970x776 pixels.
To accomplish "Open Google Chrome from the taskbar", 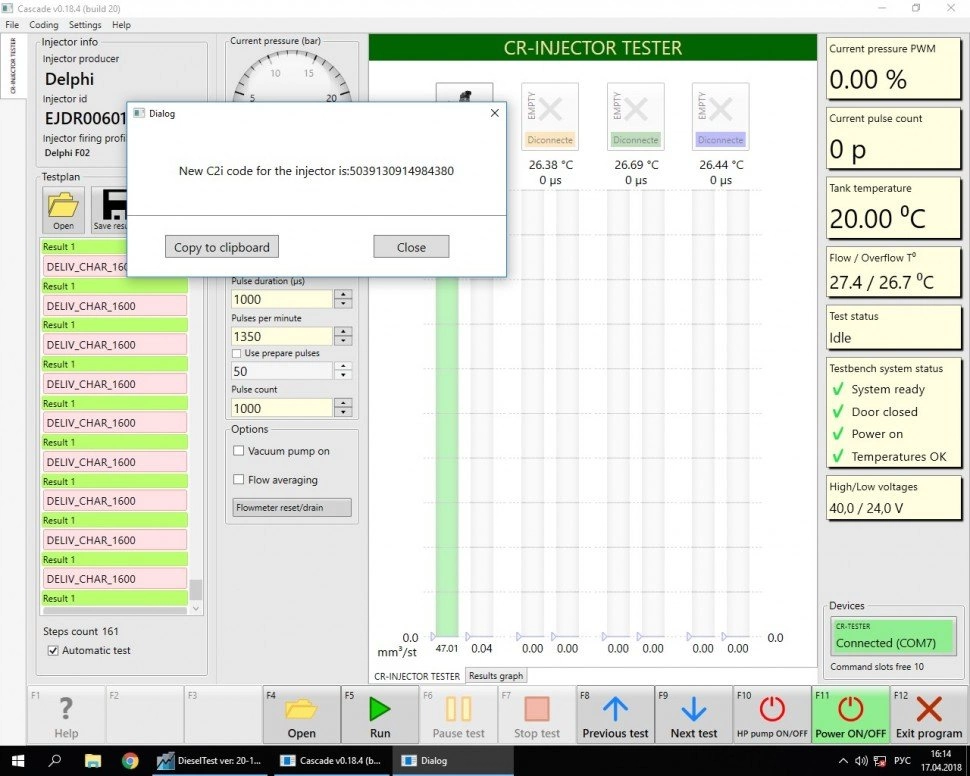I will (130, 761).
